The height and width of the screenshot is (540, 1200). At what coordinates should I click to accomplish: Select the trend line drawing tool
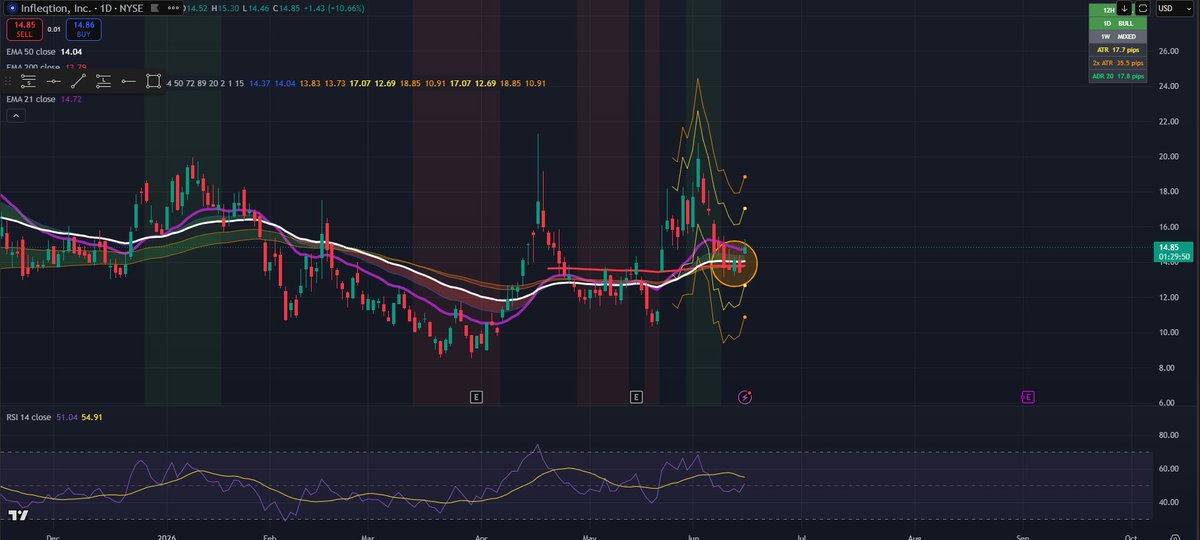79,81
